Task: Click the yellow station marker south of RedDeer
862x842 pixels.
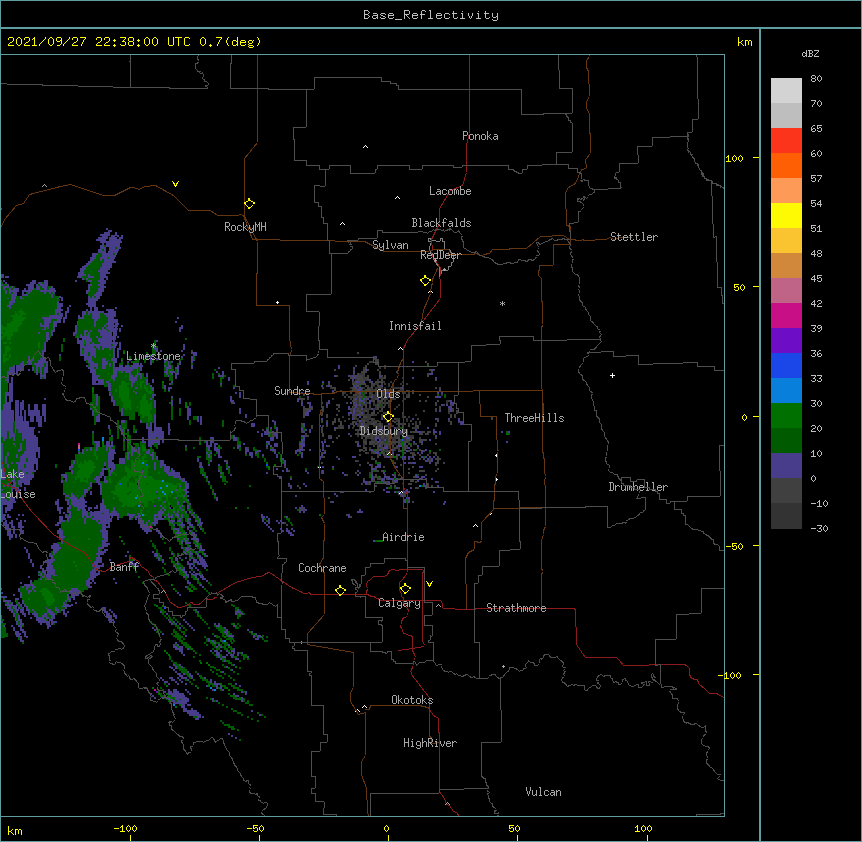Action: [426, 281]
